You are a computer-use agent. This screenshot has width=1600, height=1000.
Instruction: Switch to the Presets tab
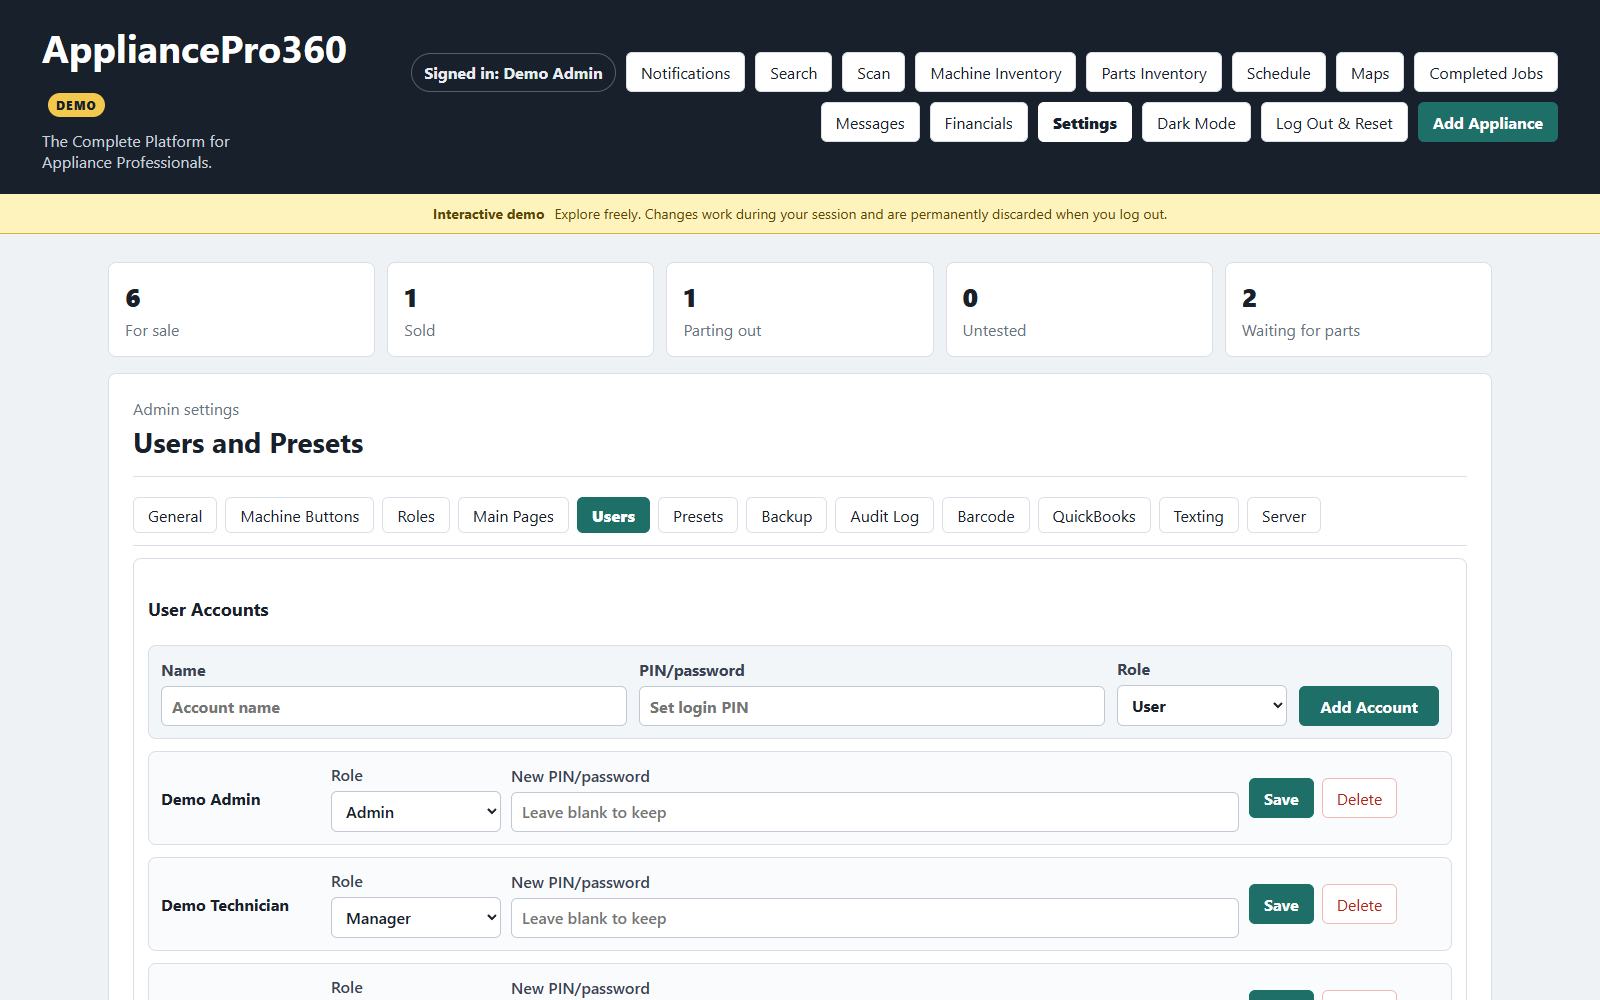pyautogui.click(x=698, y=516)
